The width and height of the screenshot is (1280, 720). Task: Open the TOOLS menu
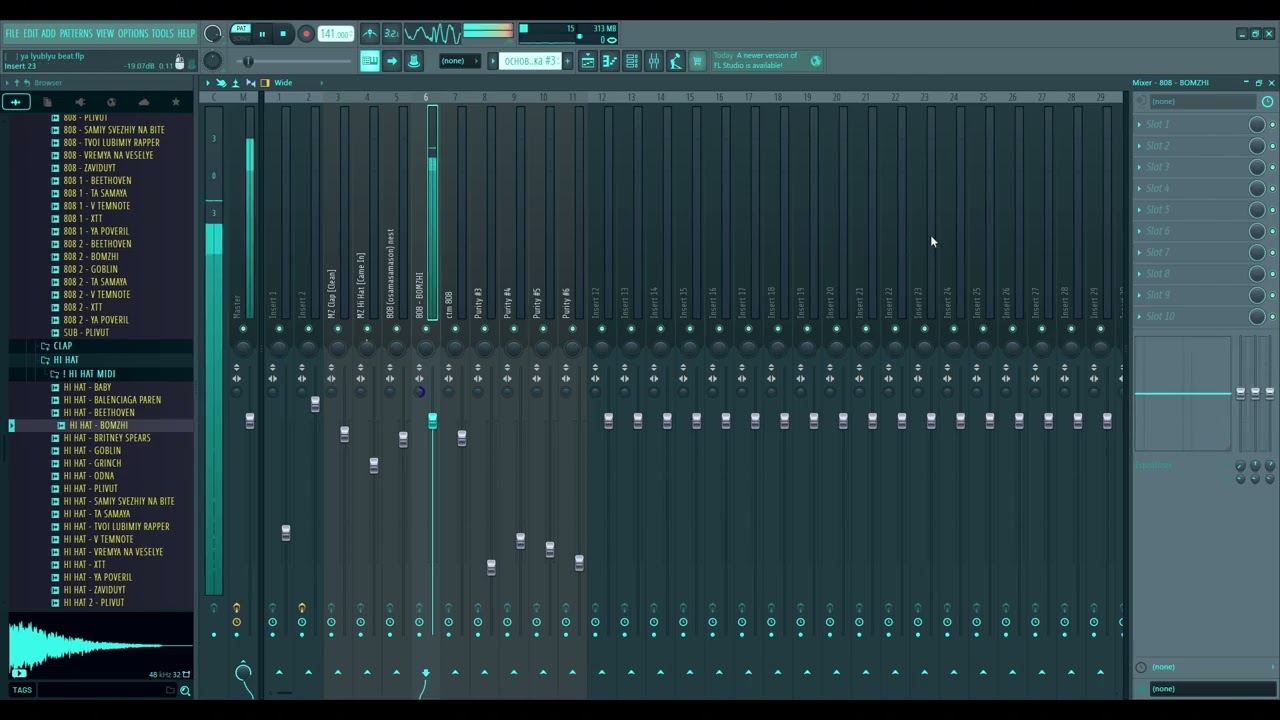tap(162, 33)
